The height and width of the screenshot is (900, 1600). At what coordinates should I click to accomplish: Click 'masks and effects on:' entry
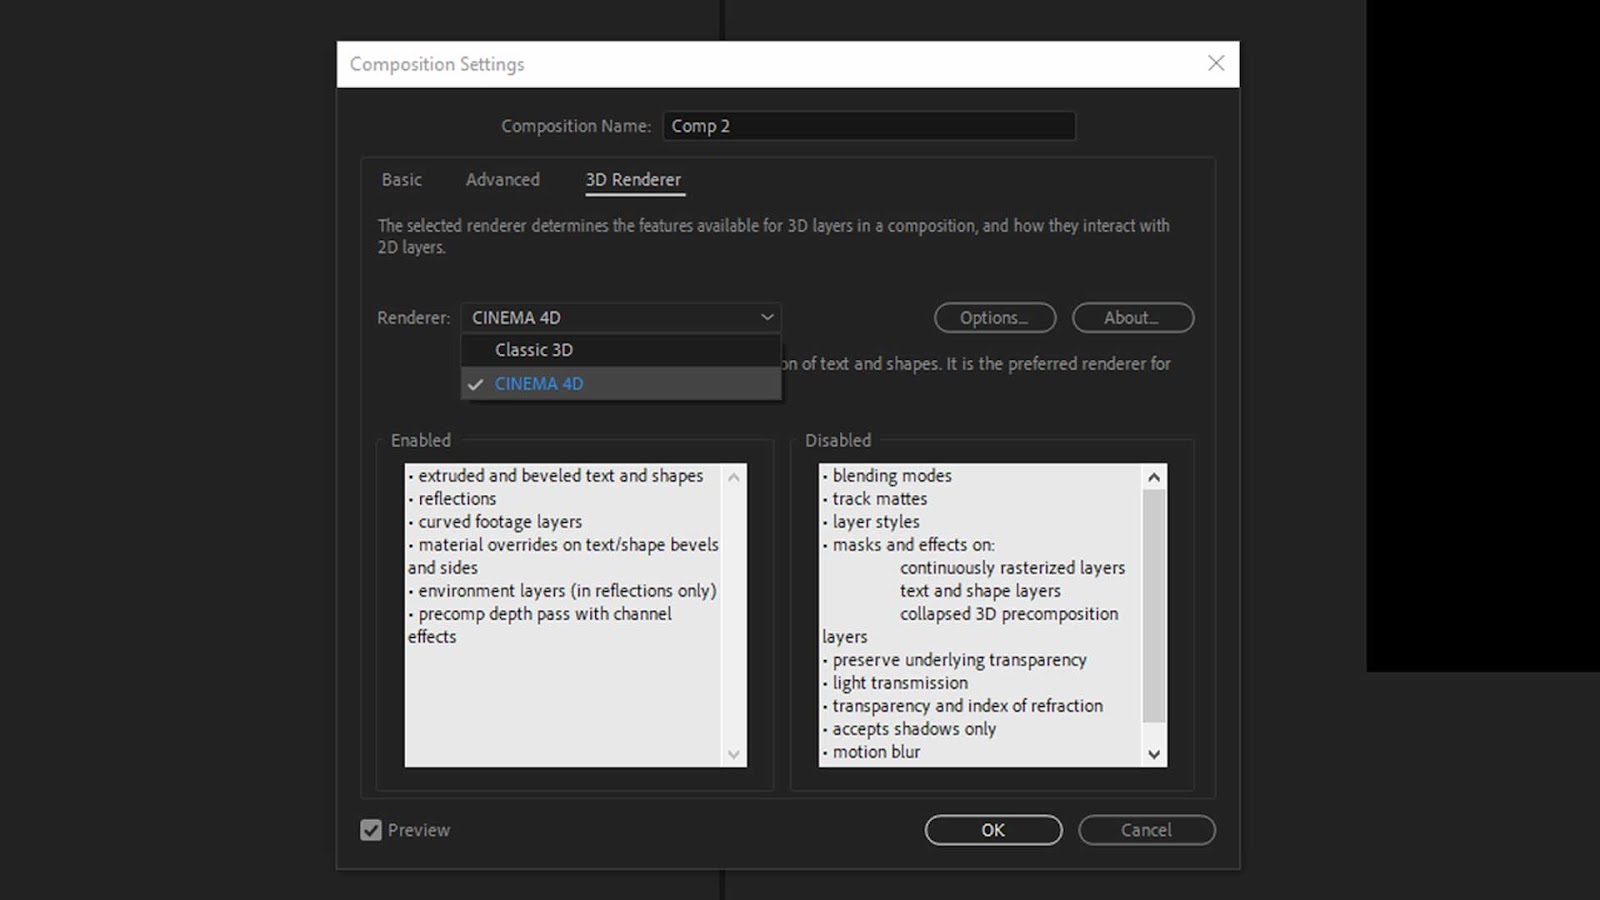pos(913,545)
